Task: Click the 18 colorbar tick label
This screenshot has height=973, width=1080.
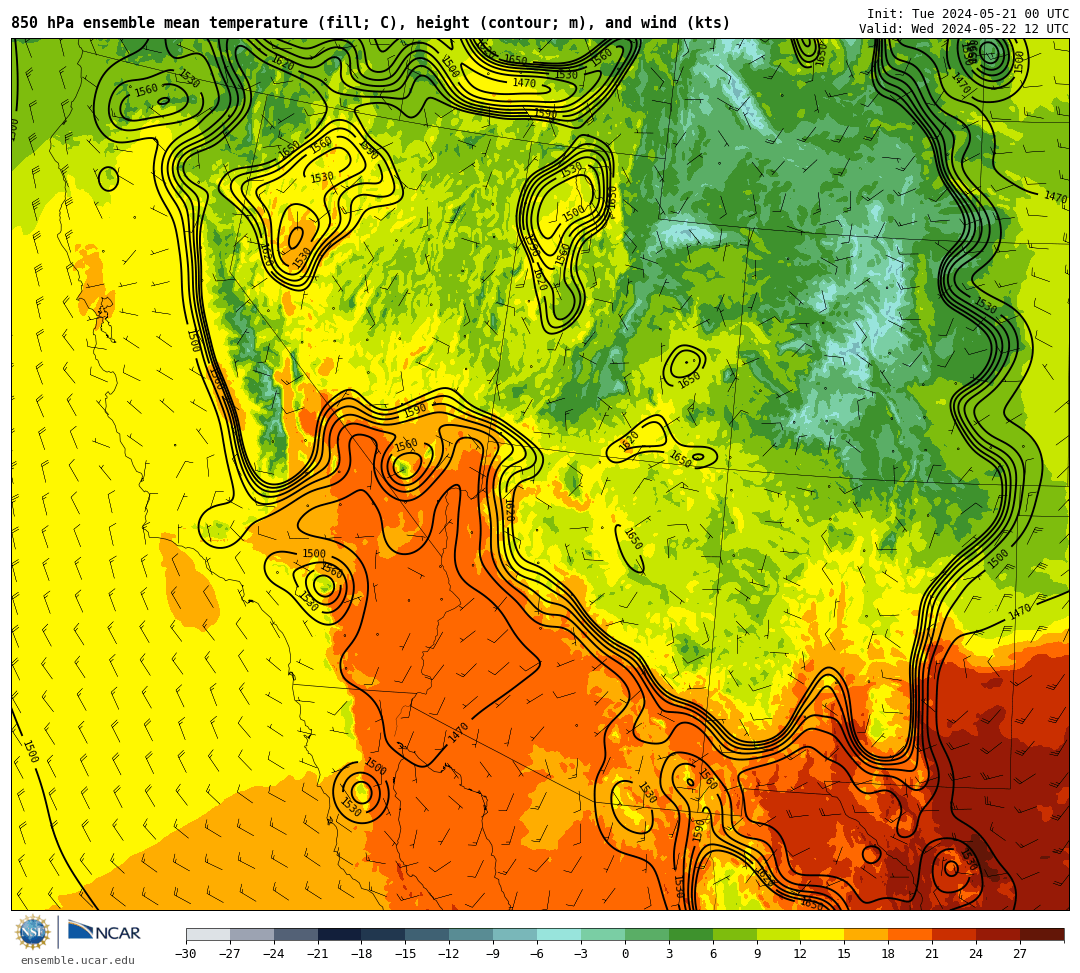Action: pyautogui.click(x=889, y=954)
